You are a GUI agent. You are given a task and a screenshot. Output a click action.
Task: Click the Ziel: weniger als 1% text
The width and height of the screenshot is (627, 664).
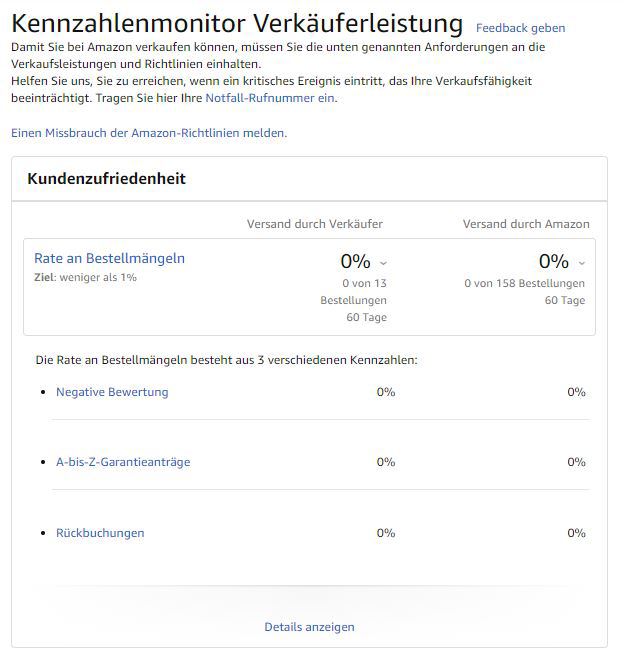point(85,277)
